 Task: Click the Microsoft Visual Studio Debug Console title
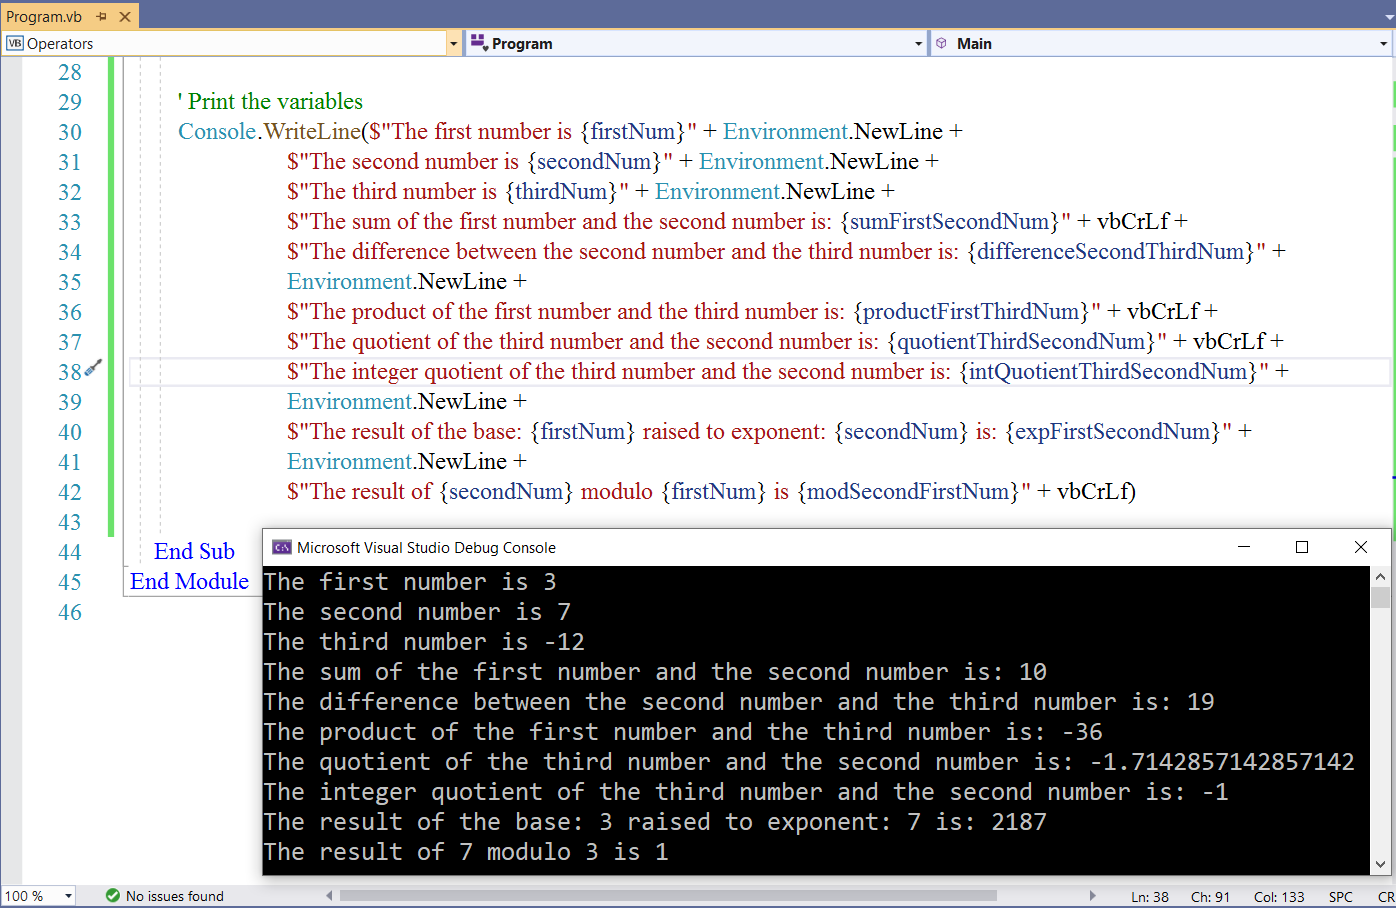(x=426, y=547)
